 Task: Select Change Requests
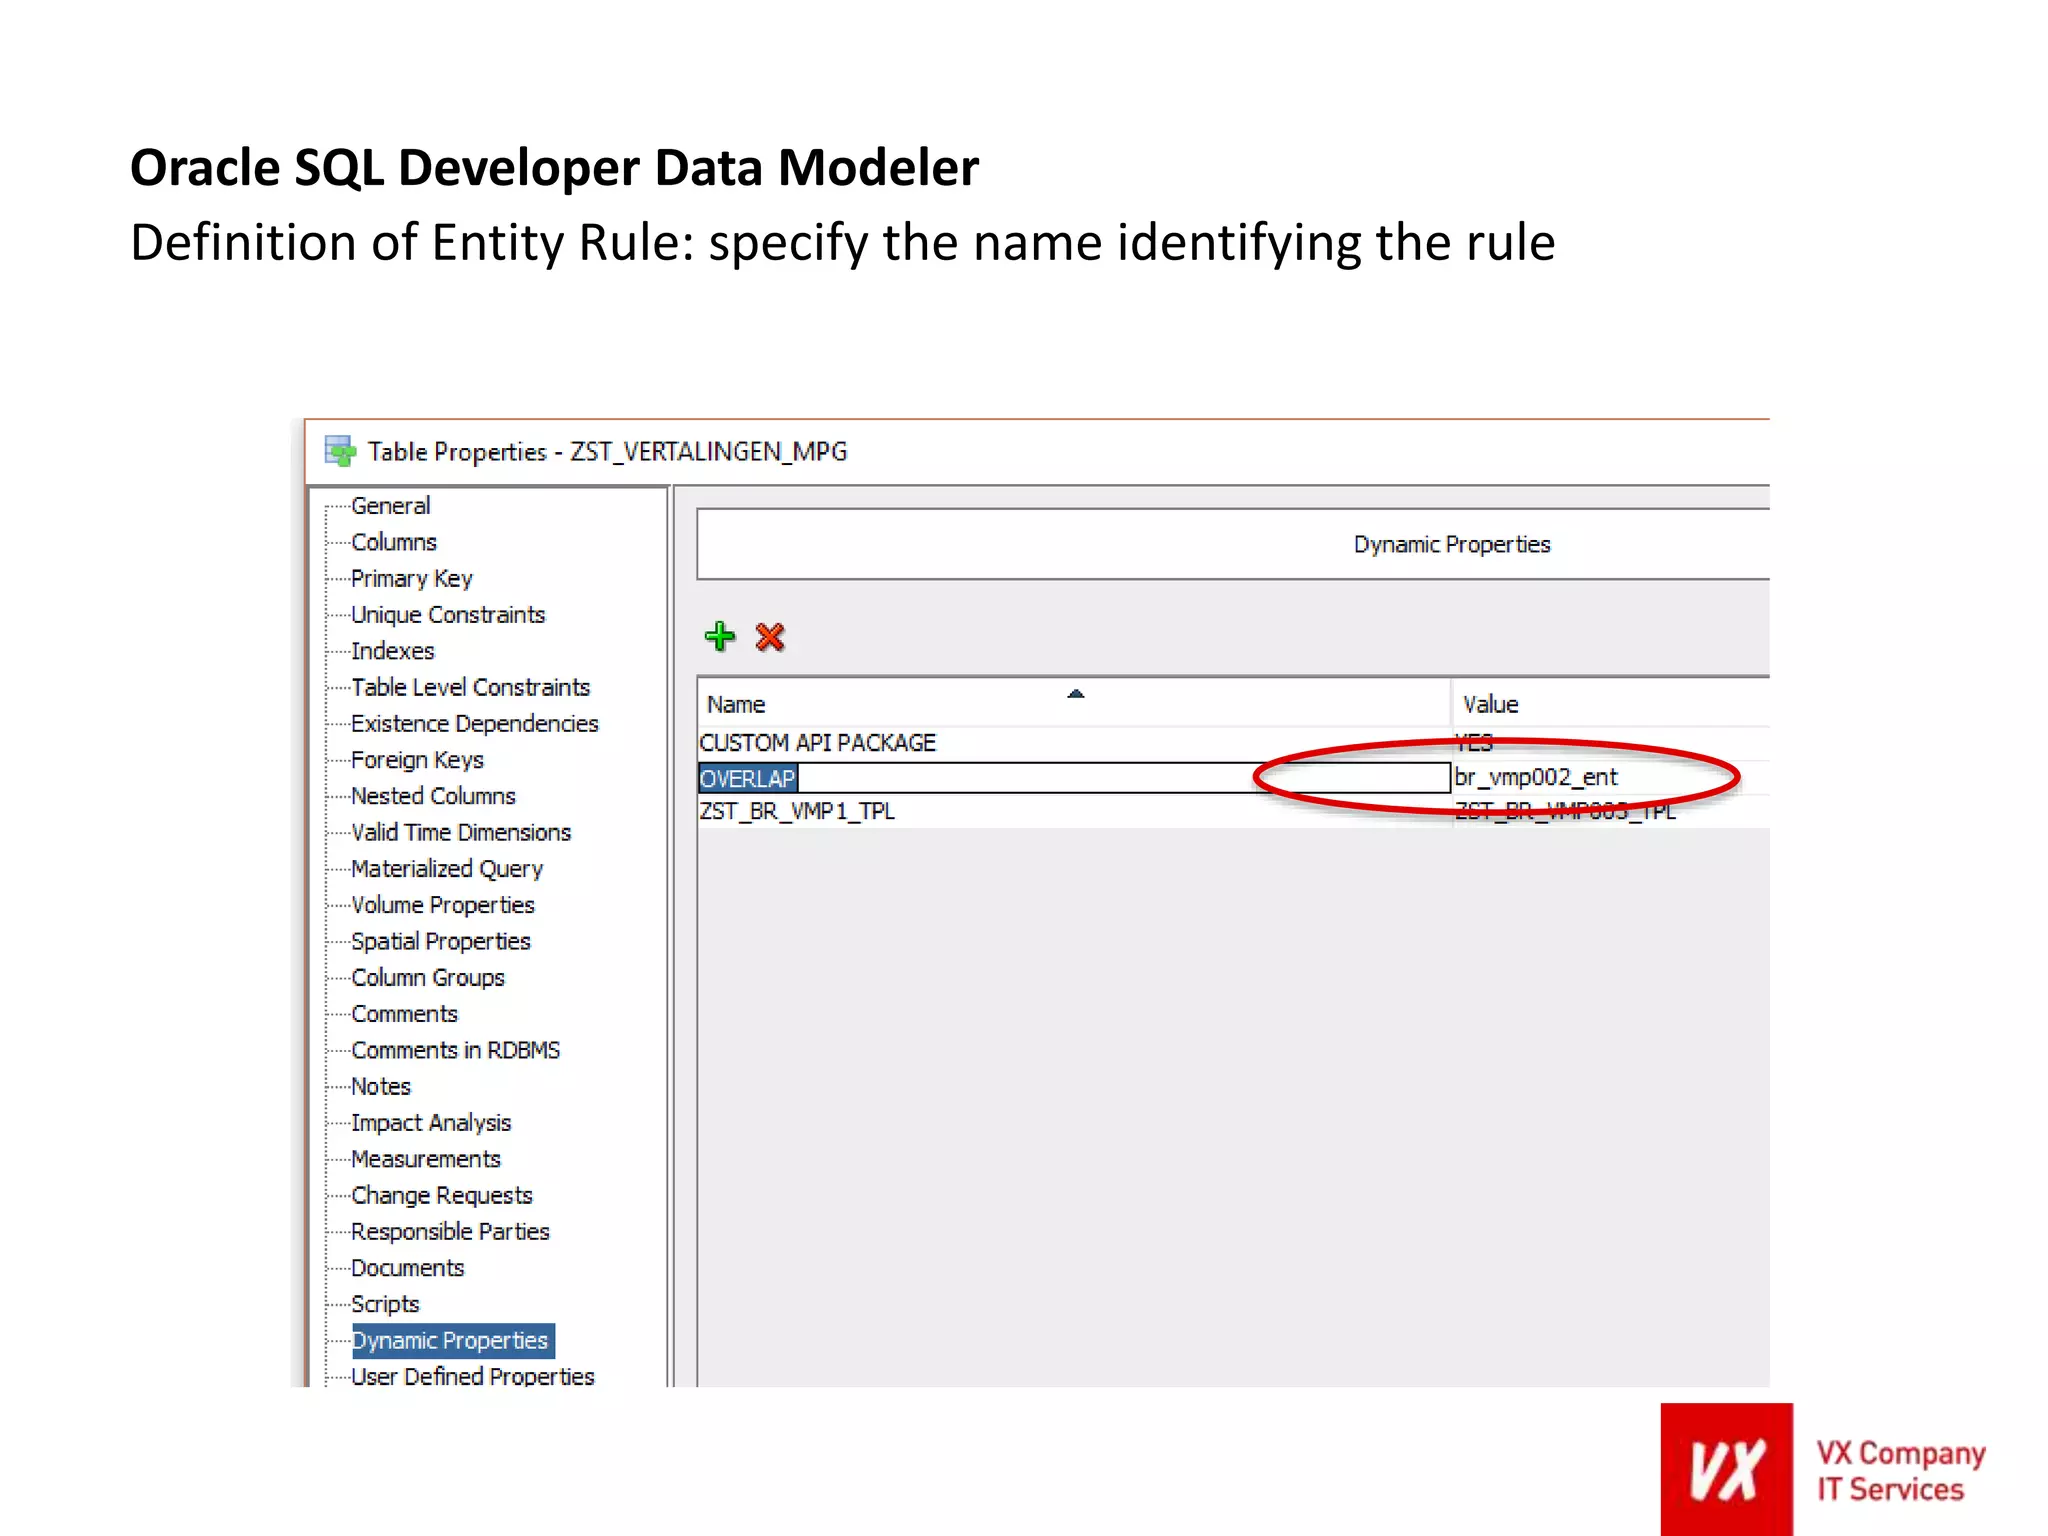442,1195
